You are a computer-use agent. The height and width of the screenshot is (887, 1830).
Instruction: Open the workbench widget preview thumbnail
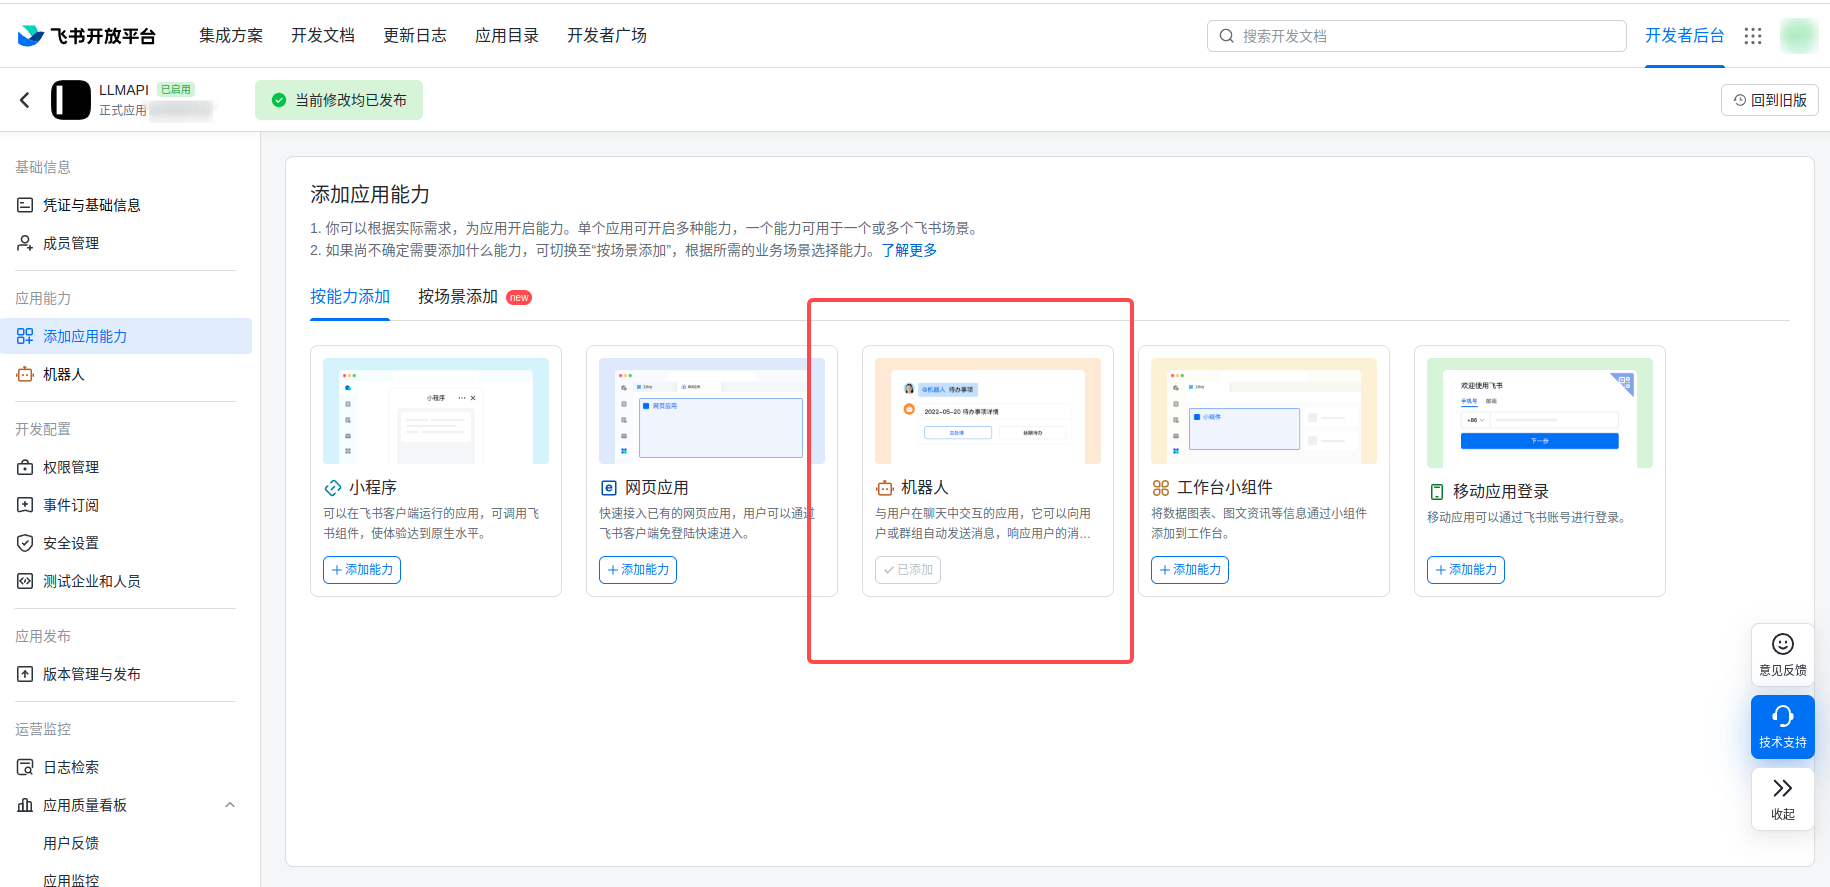pos(1264,411)
